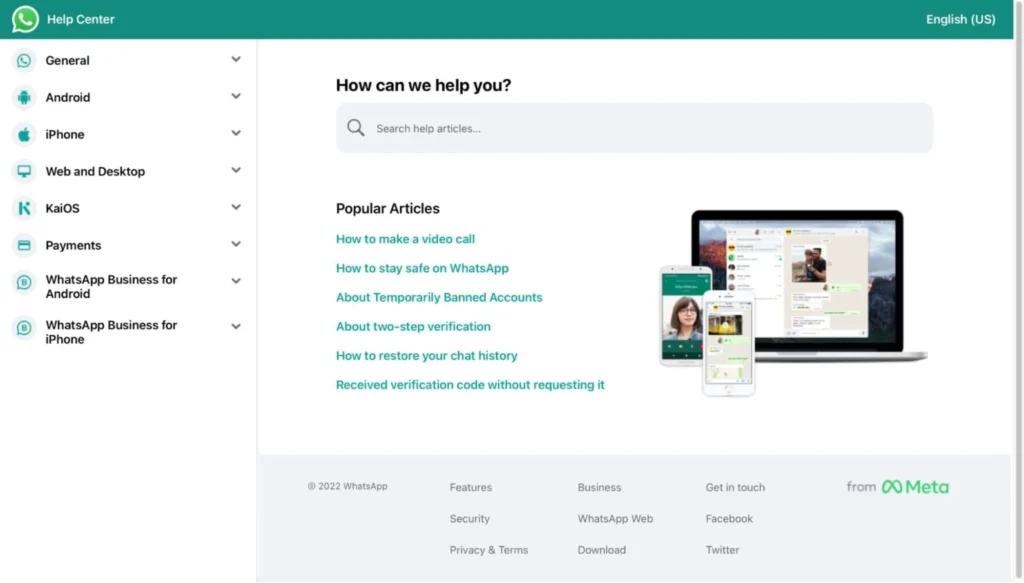1024x583 pixels.
Task: Click the Get in touch footer link
Action: 735,488
